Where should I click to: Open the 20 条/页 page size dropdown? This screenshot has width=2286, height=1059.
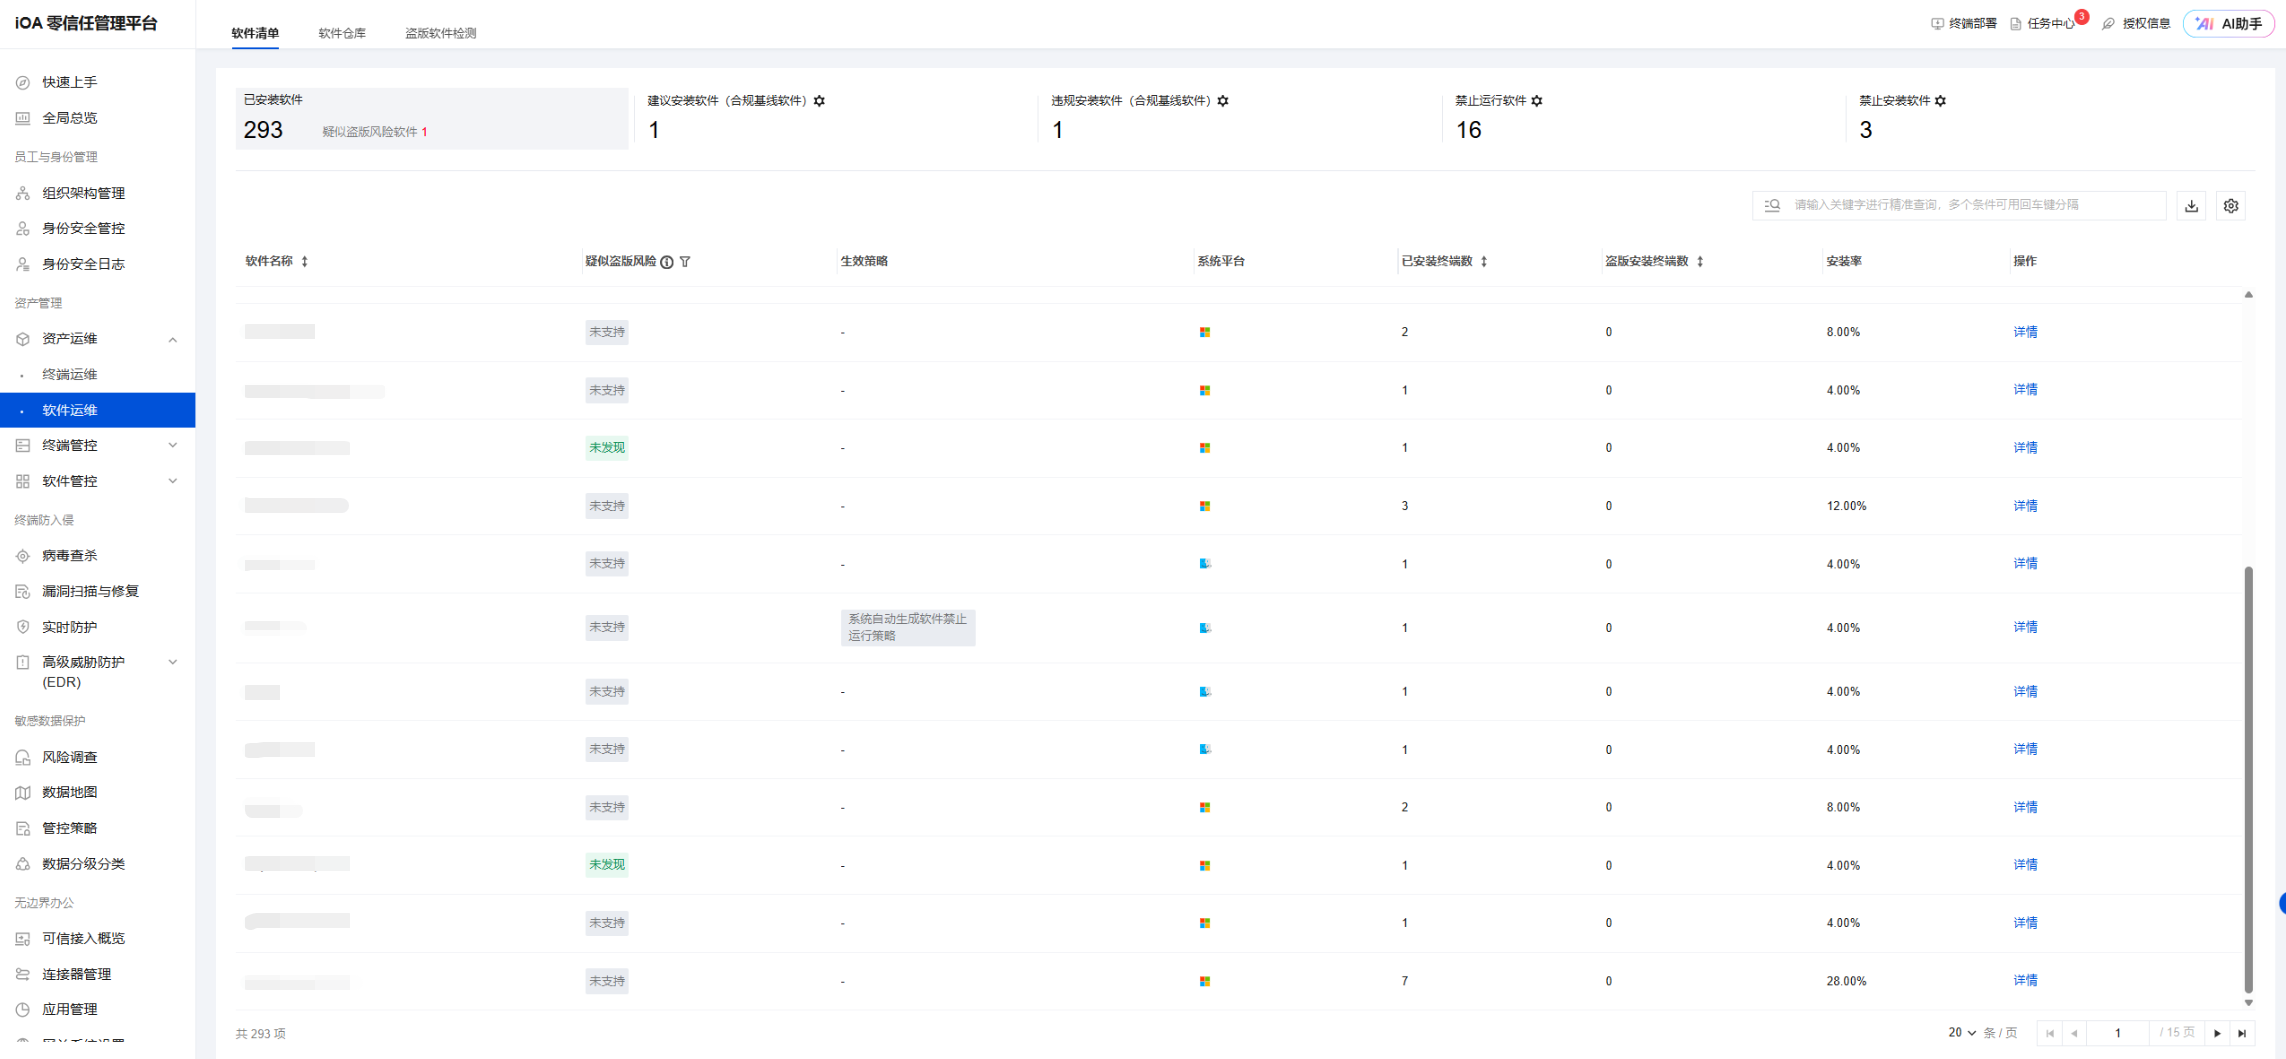[x=1961, y=1033]
